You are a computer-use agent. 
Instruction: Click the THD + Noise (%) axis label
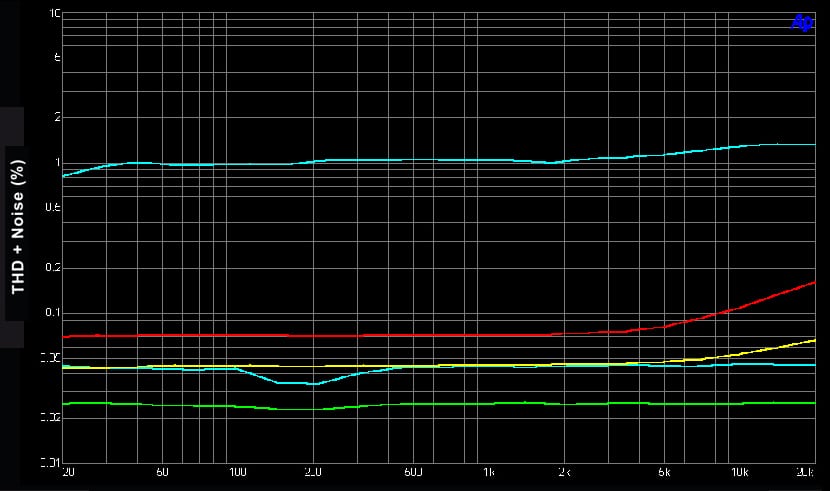17,227
